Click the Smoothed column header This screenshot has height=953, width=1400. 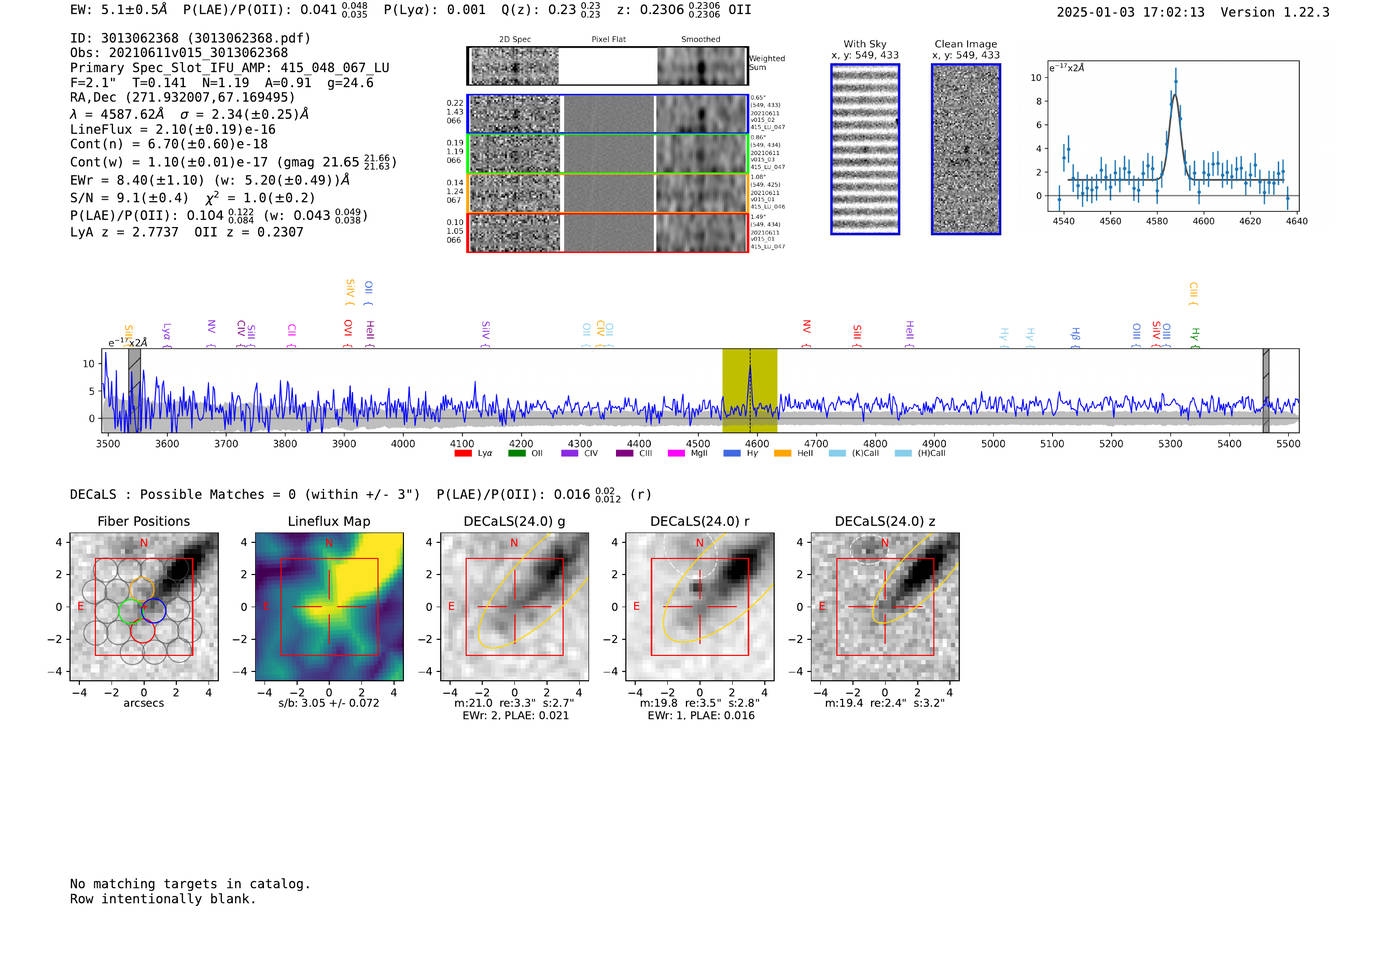click(x=701, y=40)
